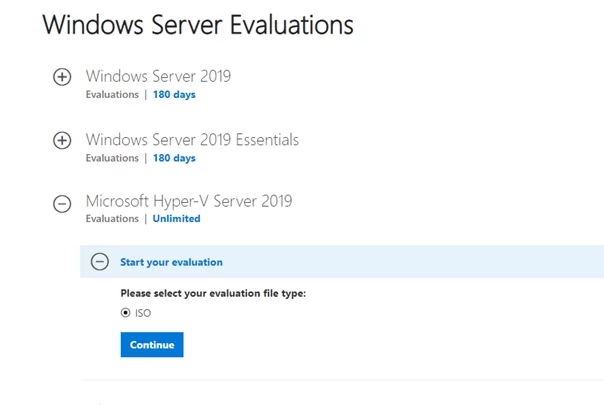Viewport: 604px width, 405px height.
Task: Click the Start your evaluation link
Action: click(x=171, y=262)
